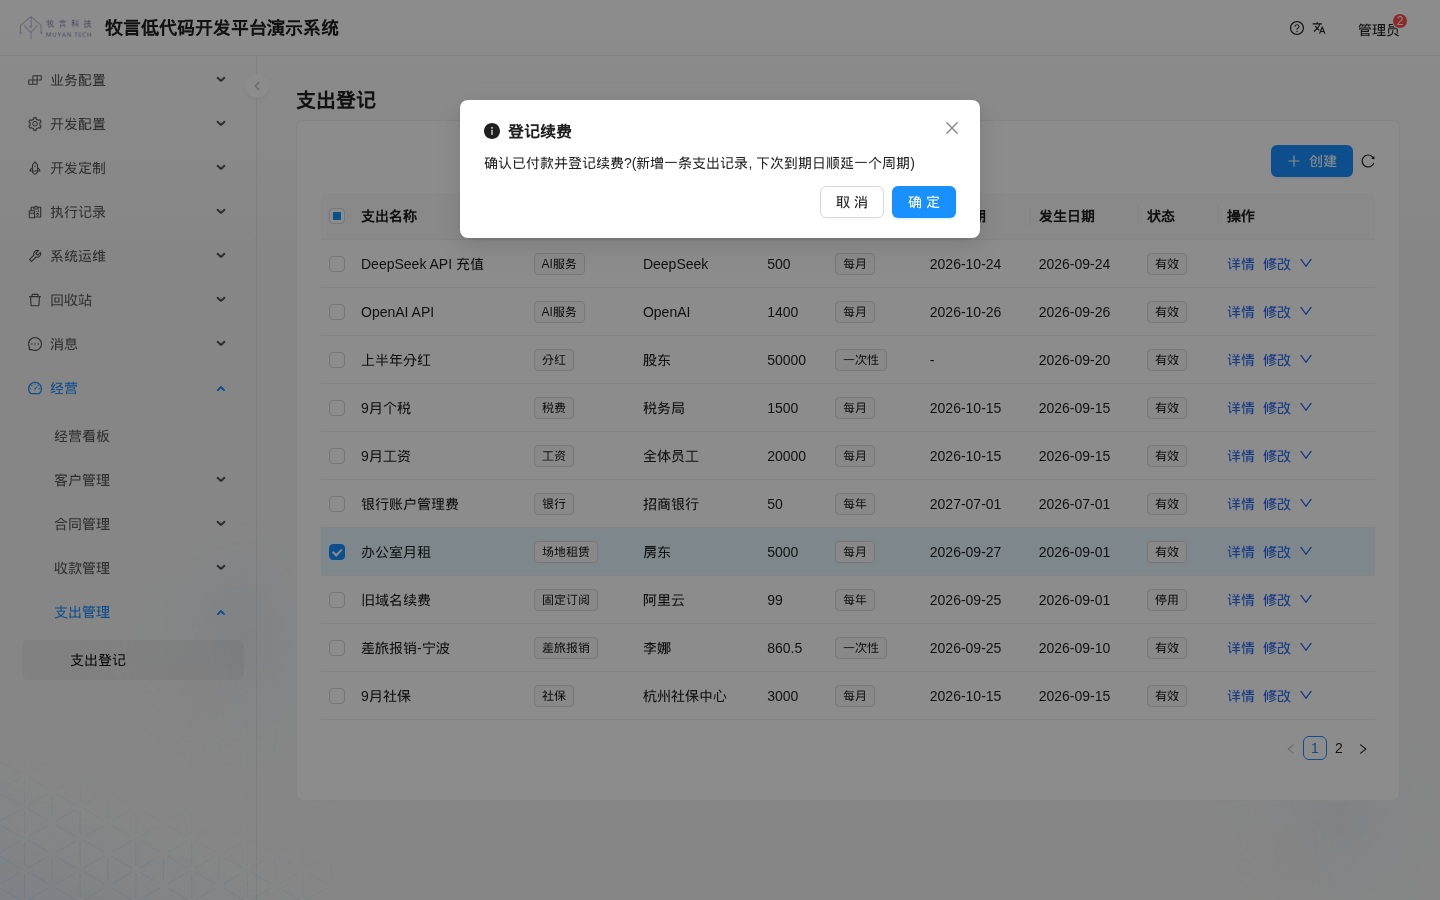Go to pagination page 2
The image size is (1440, 900).
click(x=1339, y=748)
